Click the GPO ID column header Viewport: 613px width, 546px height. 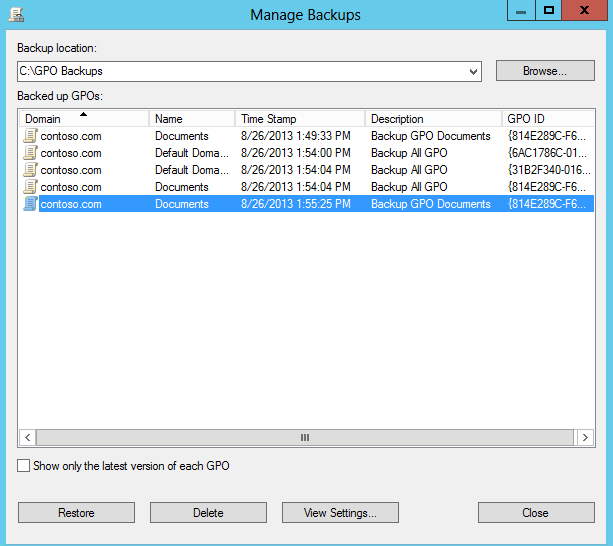(545, 119)
